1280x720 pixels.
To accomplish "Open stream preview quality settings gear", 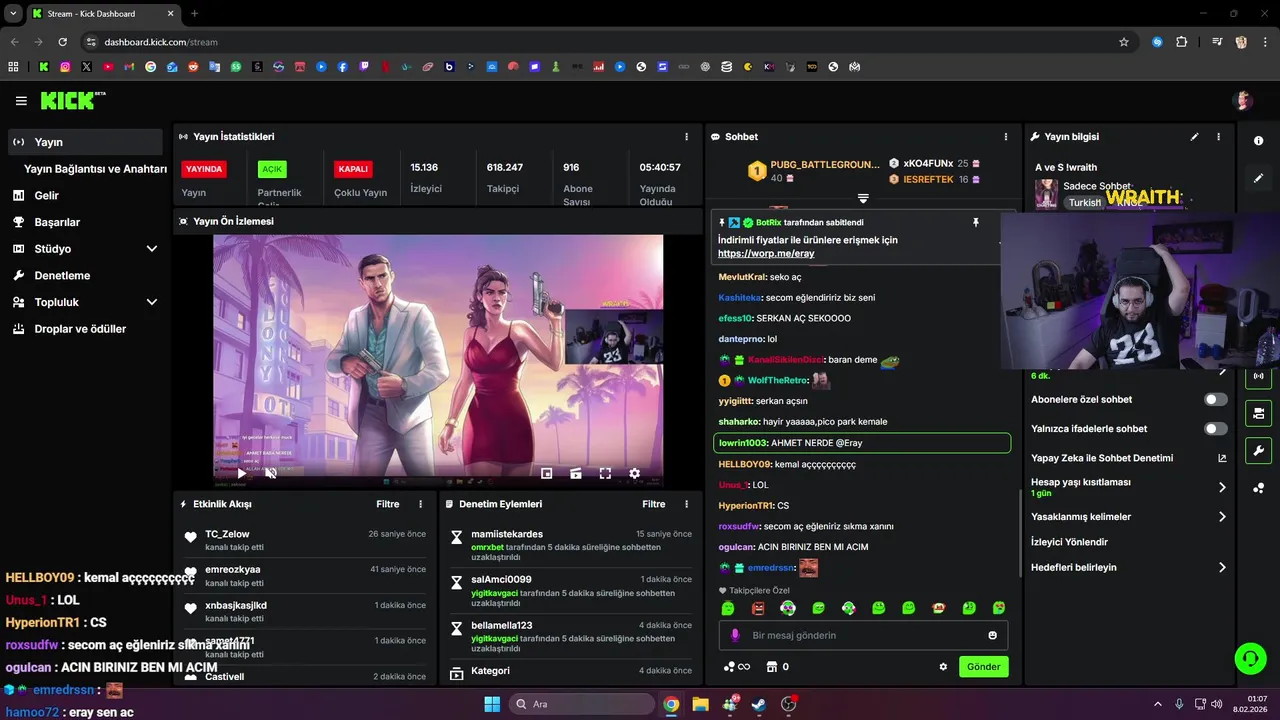I will (634, 473).
